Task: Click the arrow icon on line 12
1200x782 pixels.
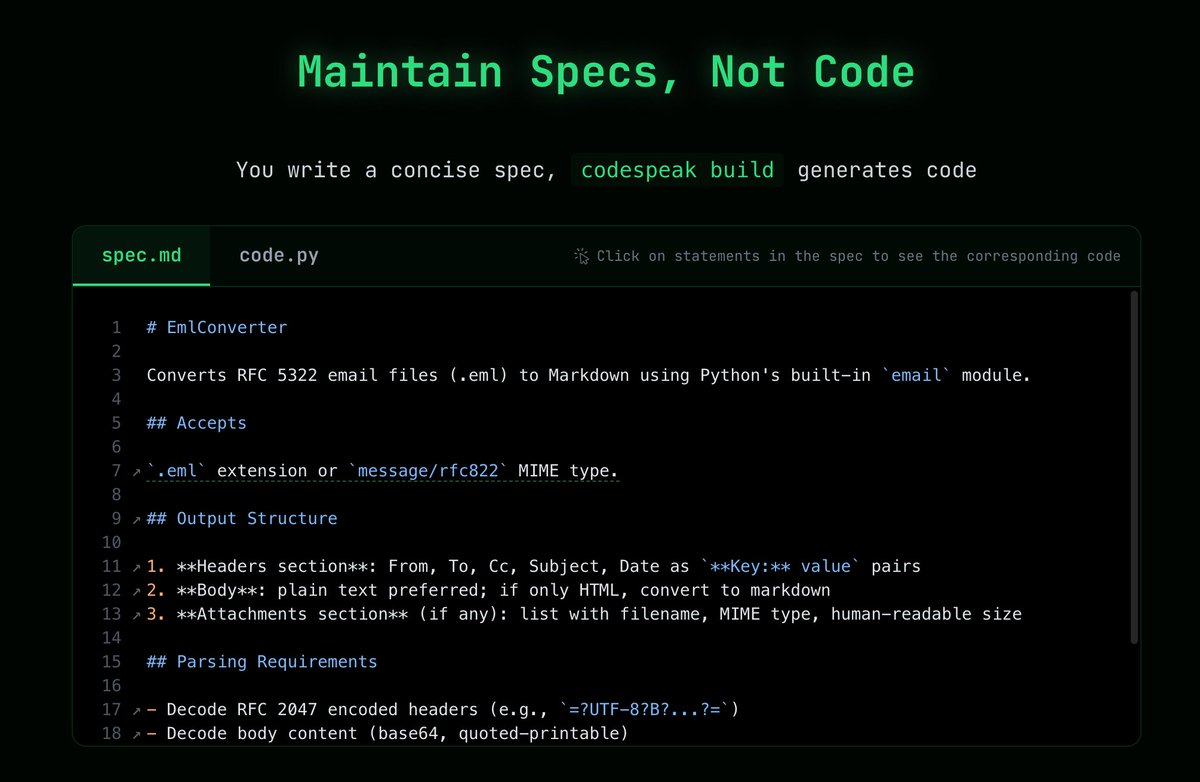Action: click(x=137, y=591)
